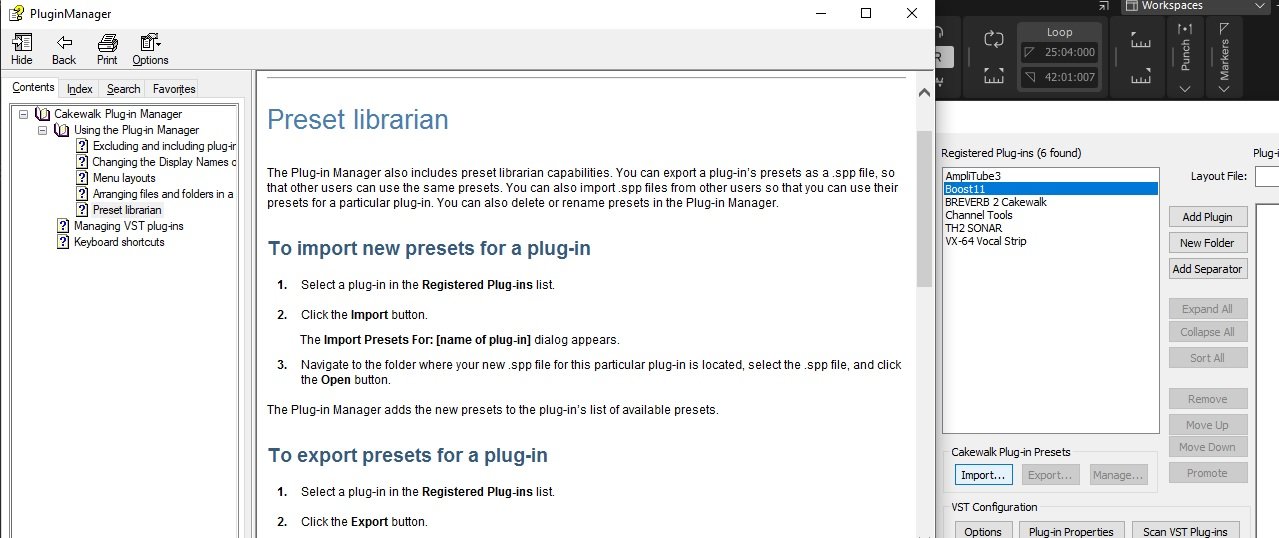Switch to the Index tab

pyautogui.click(x=80, y=89)
